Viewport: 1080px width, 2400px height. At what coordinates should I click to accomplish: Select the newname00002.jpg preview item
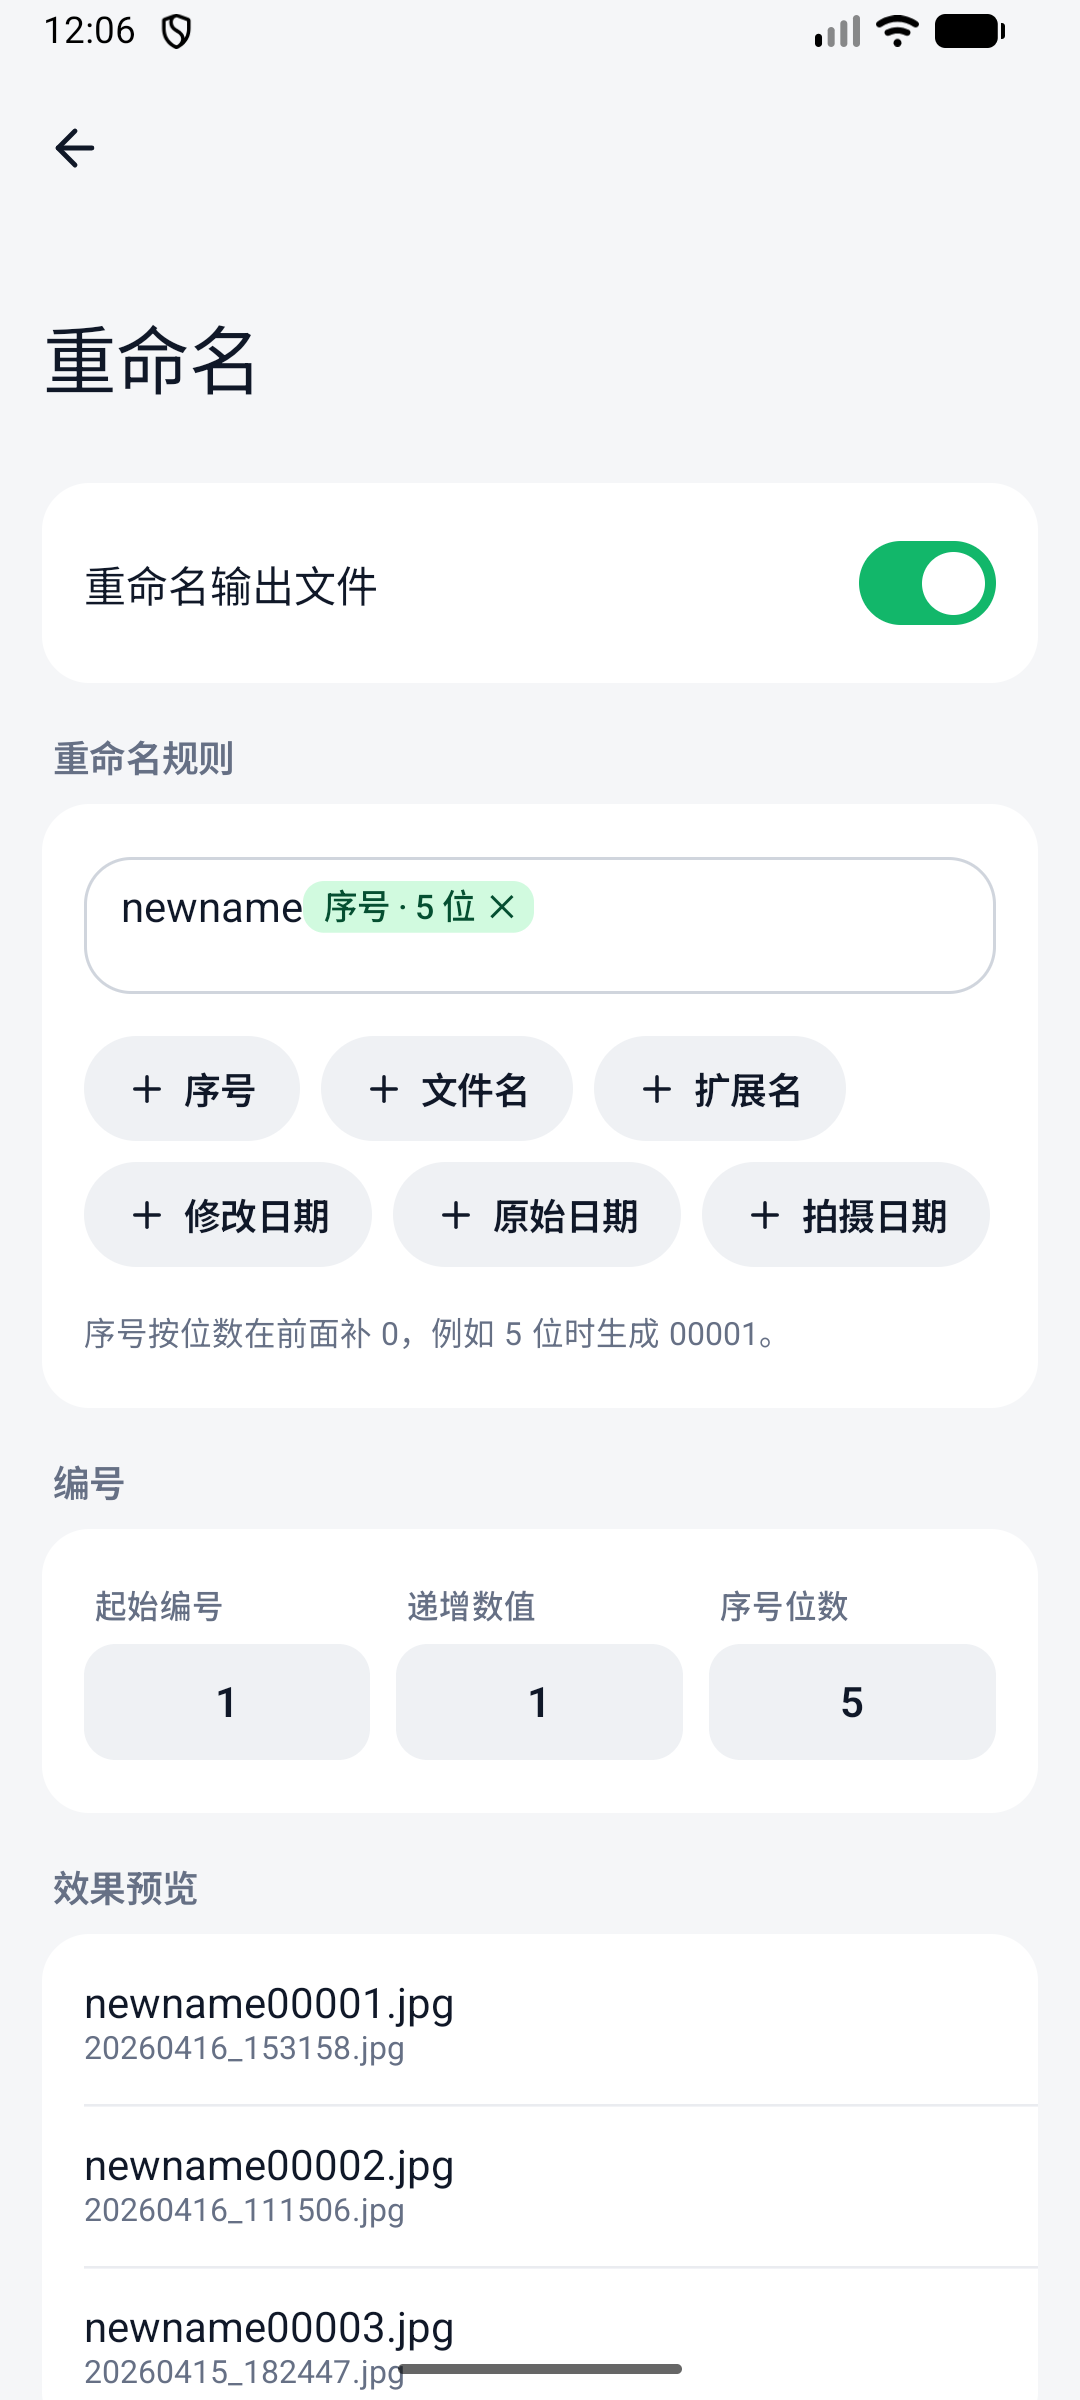(540, 2186)
